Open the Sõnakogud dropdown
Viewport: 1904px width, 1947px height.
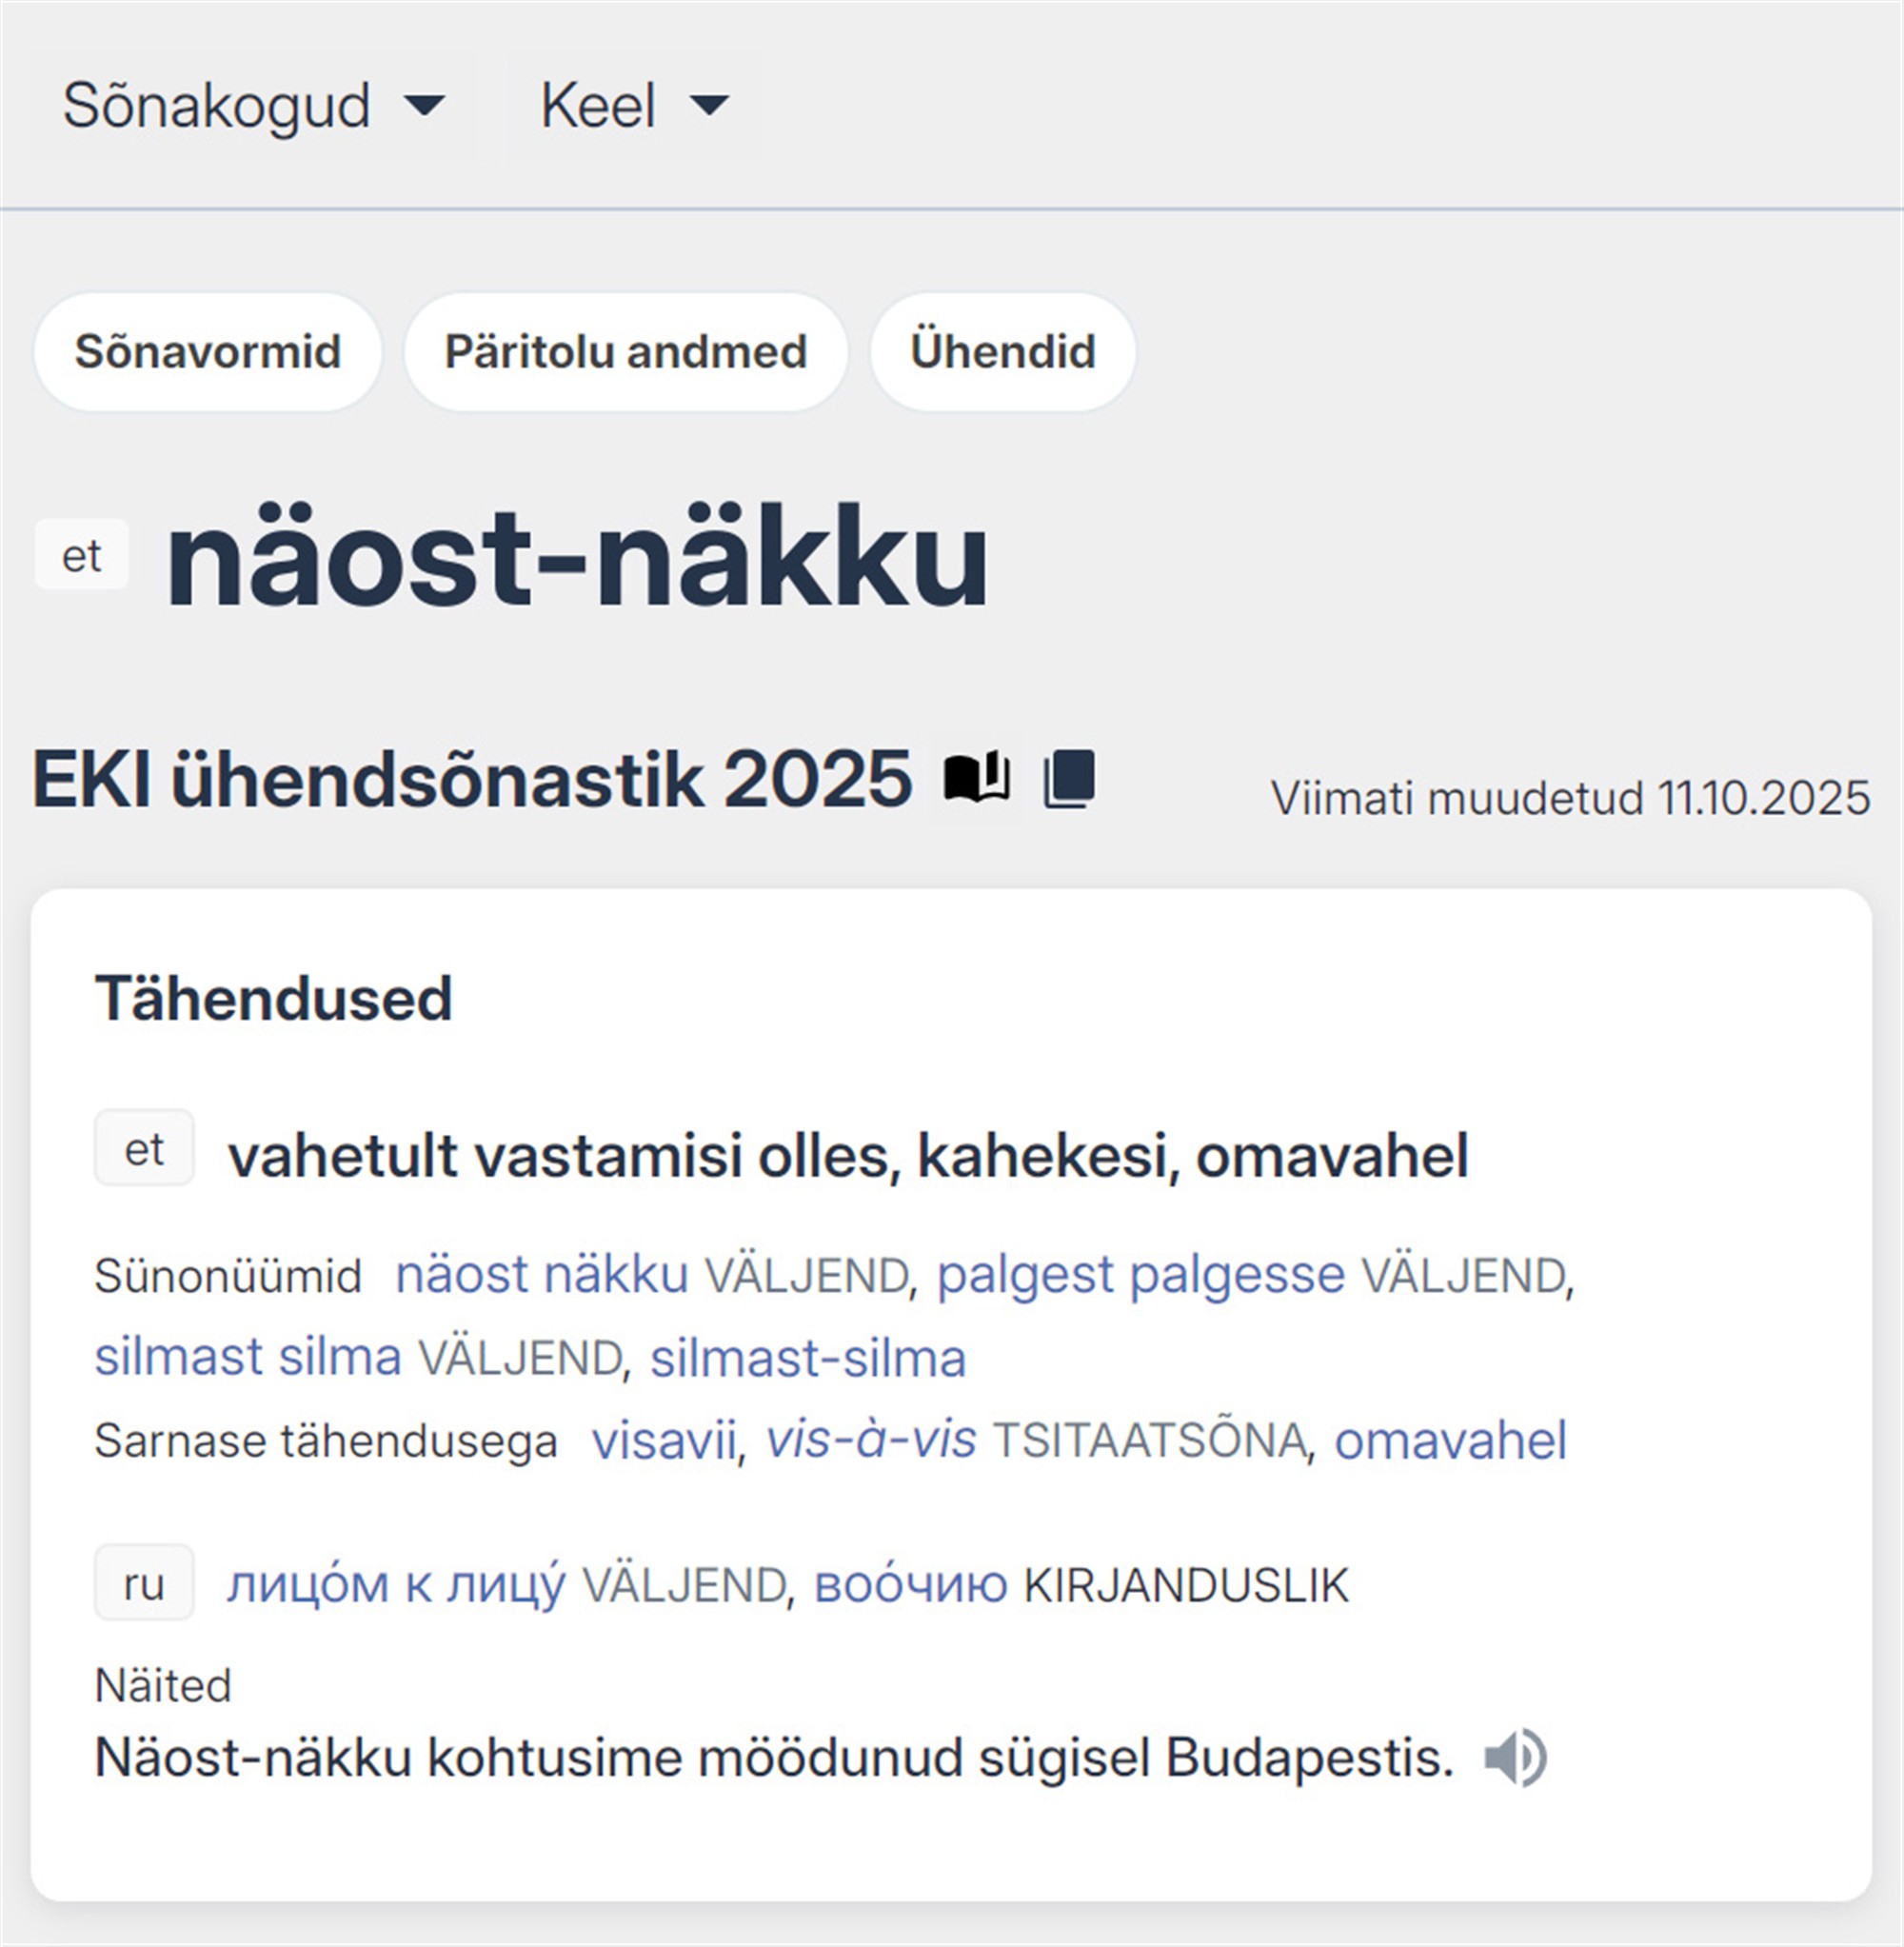tap(220, 105)
